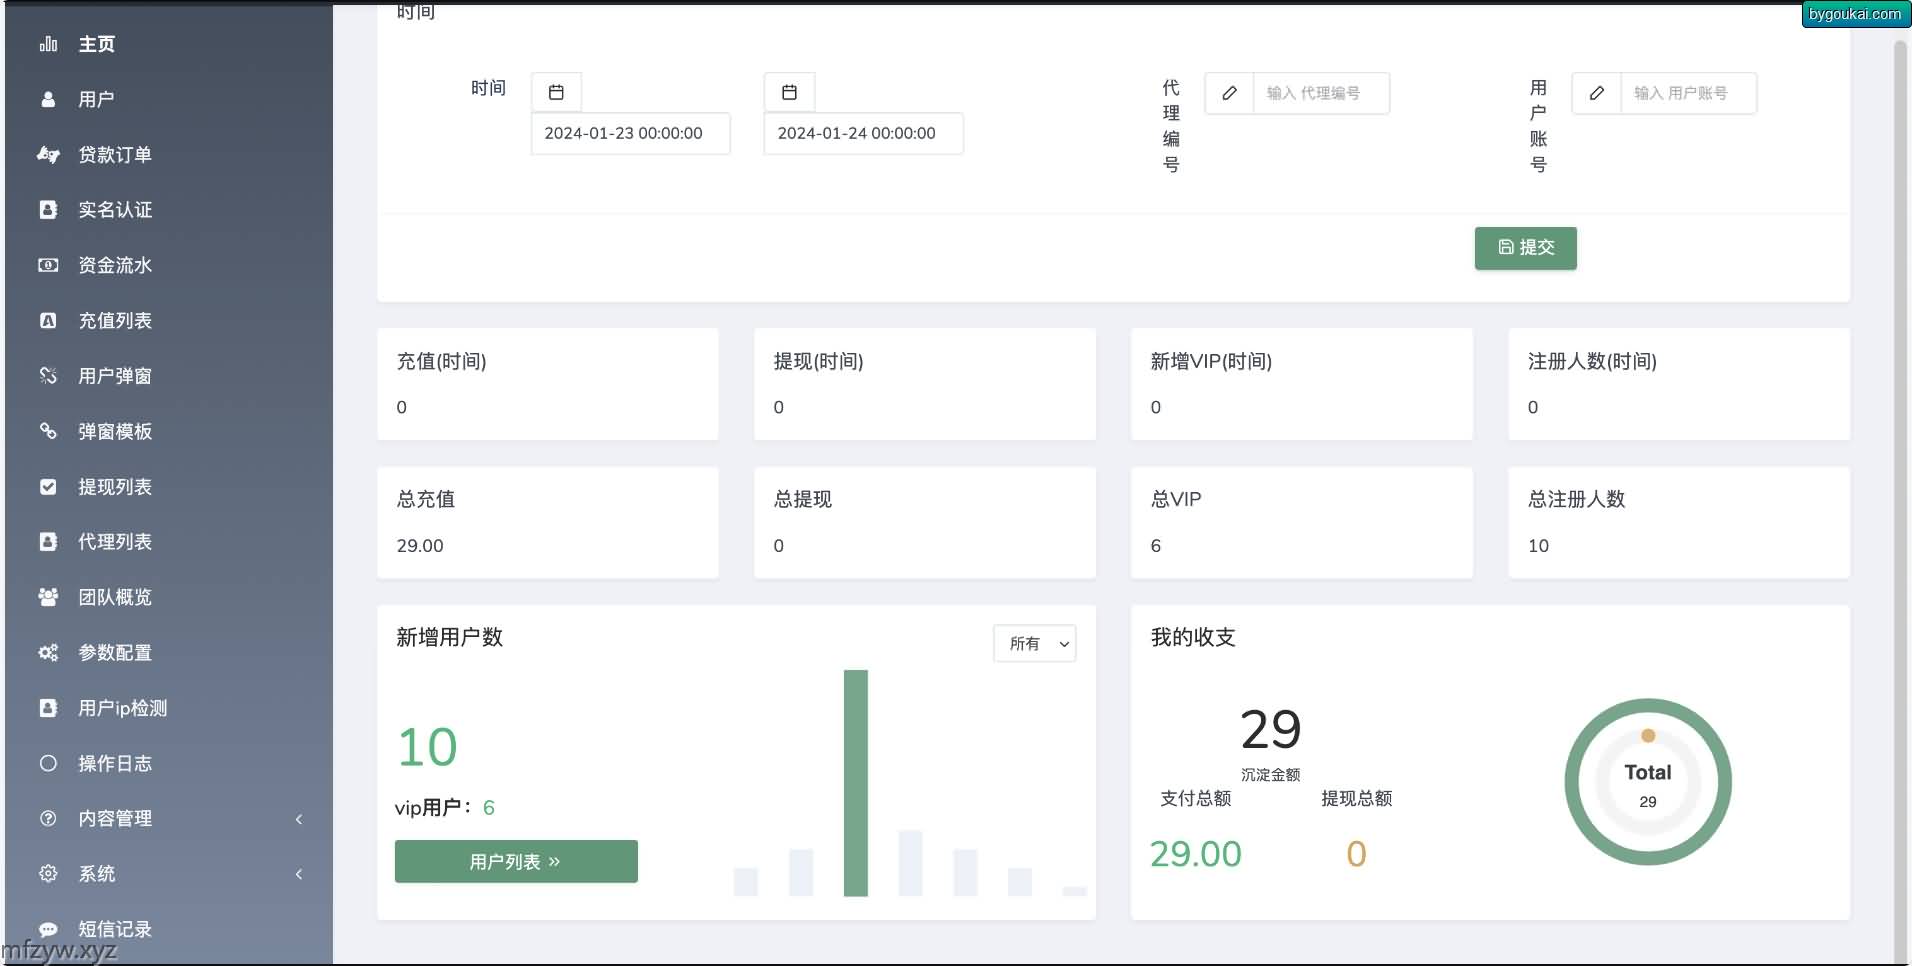Click the pencil icon beside user account
The image size is (1912, 966).
click(x=1596, y=93)
